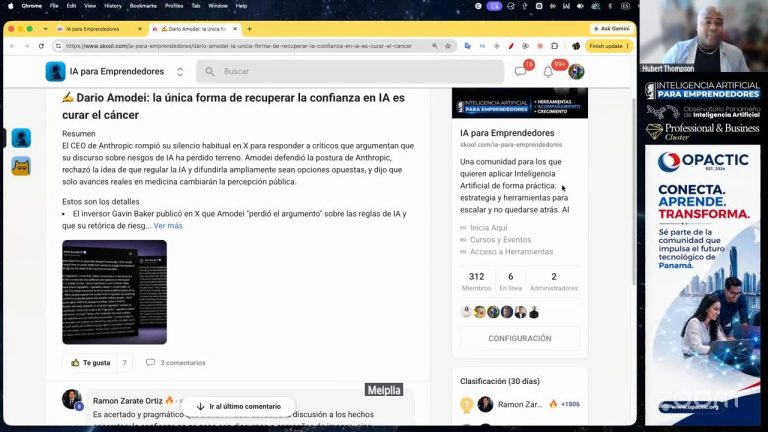Click the Buscar search field
The height and width of the screenshot is (432, 768).
[350, 72]
